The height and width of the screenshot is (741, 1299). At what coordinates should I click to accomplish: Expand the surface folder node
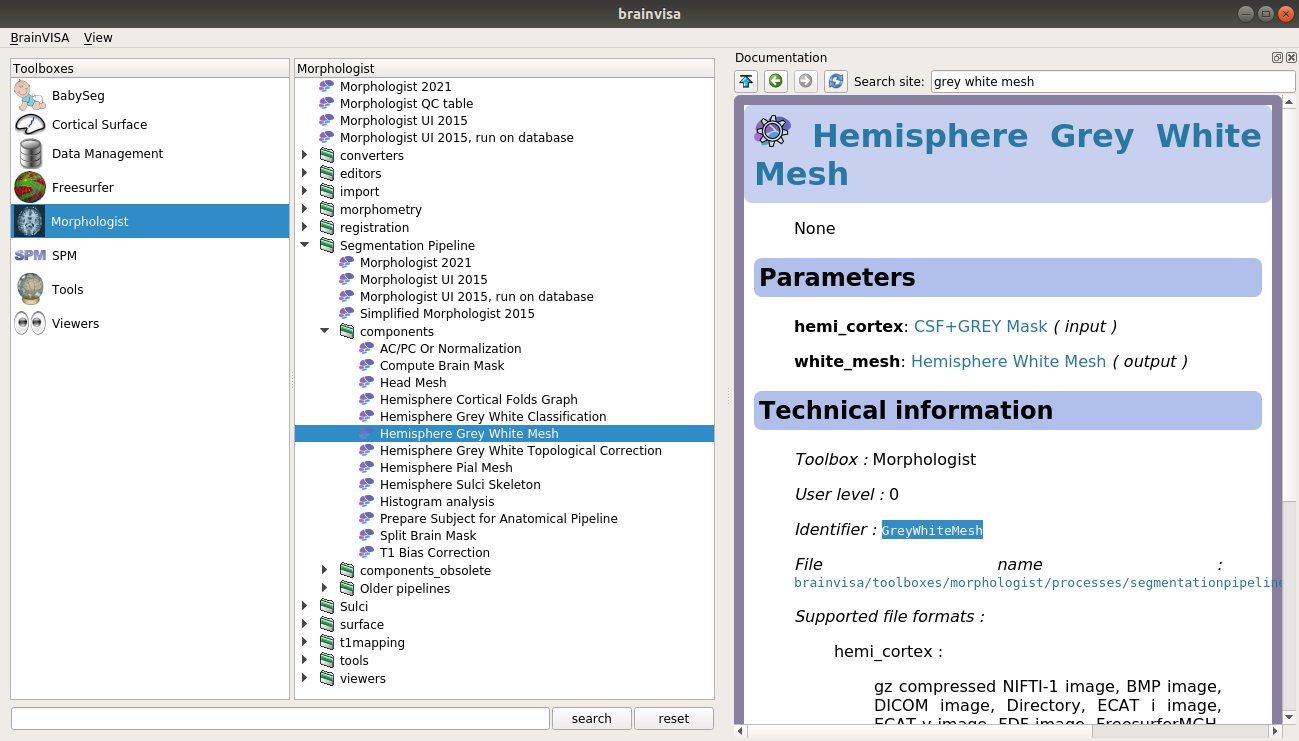(x=305, y=625)
